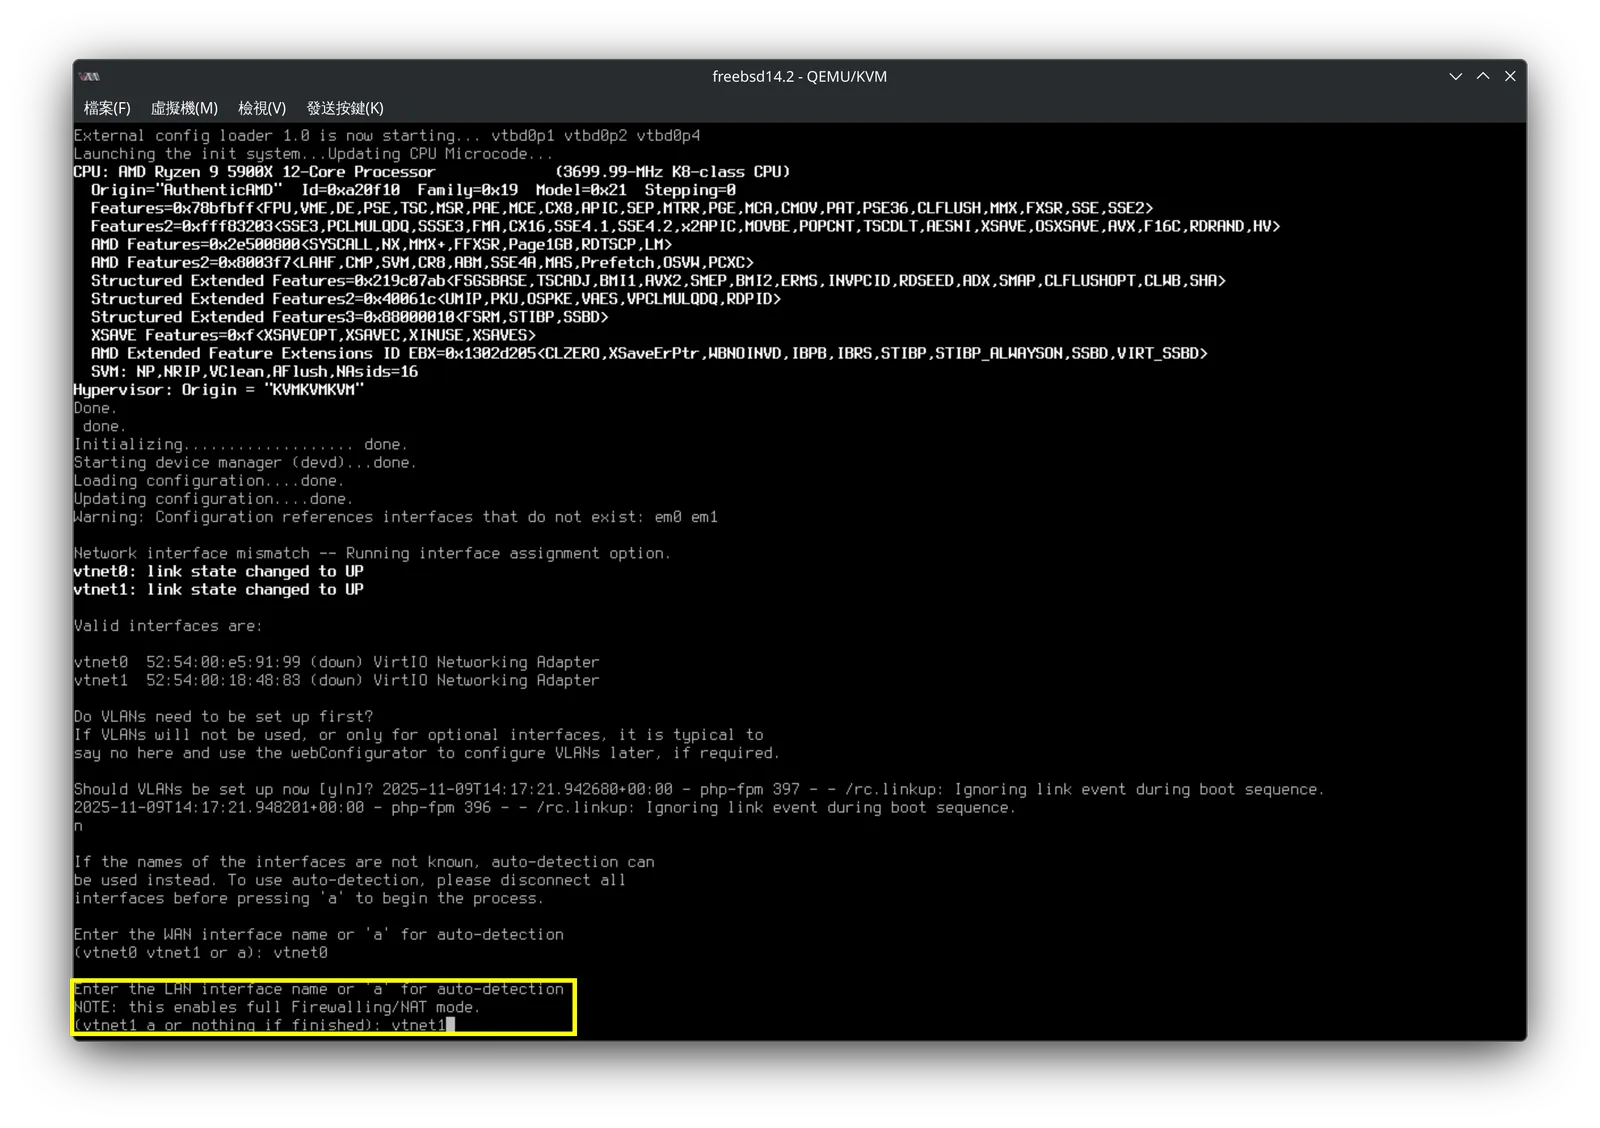
Task: Click the 'Hypervisor: Origin = "KVMKVMKVM"' line
Action: 219,390
